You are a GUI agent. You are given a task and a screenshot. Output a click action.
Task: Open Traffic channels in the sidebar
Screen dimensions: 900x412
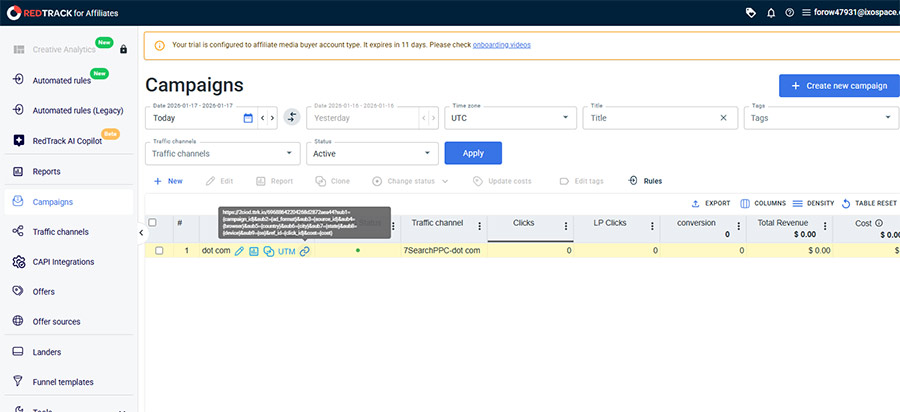[x=60, y=232]
